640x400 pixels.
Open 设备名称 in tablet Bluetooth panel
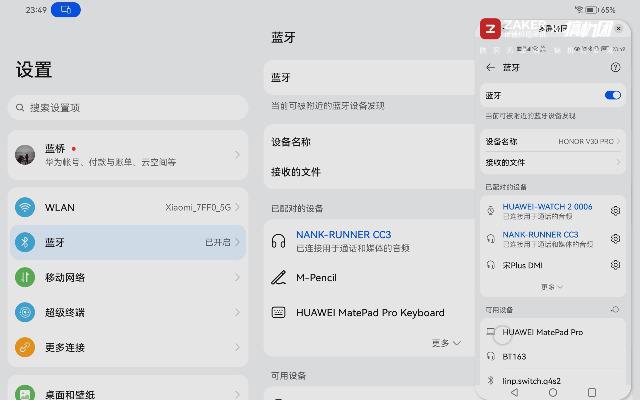point(369,142)
